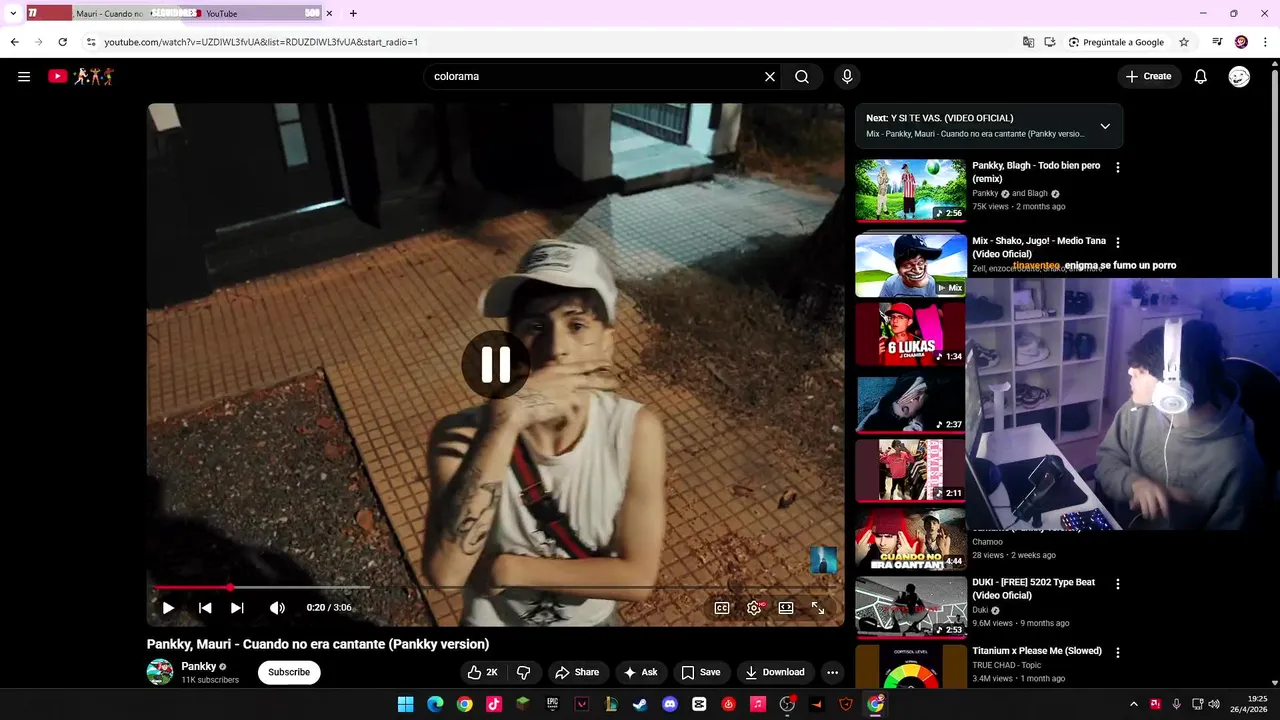1280x720 pixels.
Task: Open the Windows Start menu
Action: click(x=405, y=704)
